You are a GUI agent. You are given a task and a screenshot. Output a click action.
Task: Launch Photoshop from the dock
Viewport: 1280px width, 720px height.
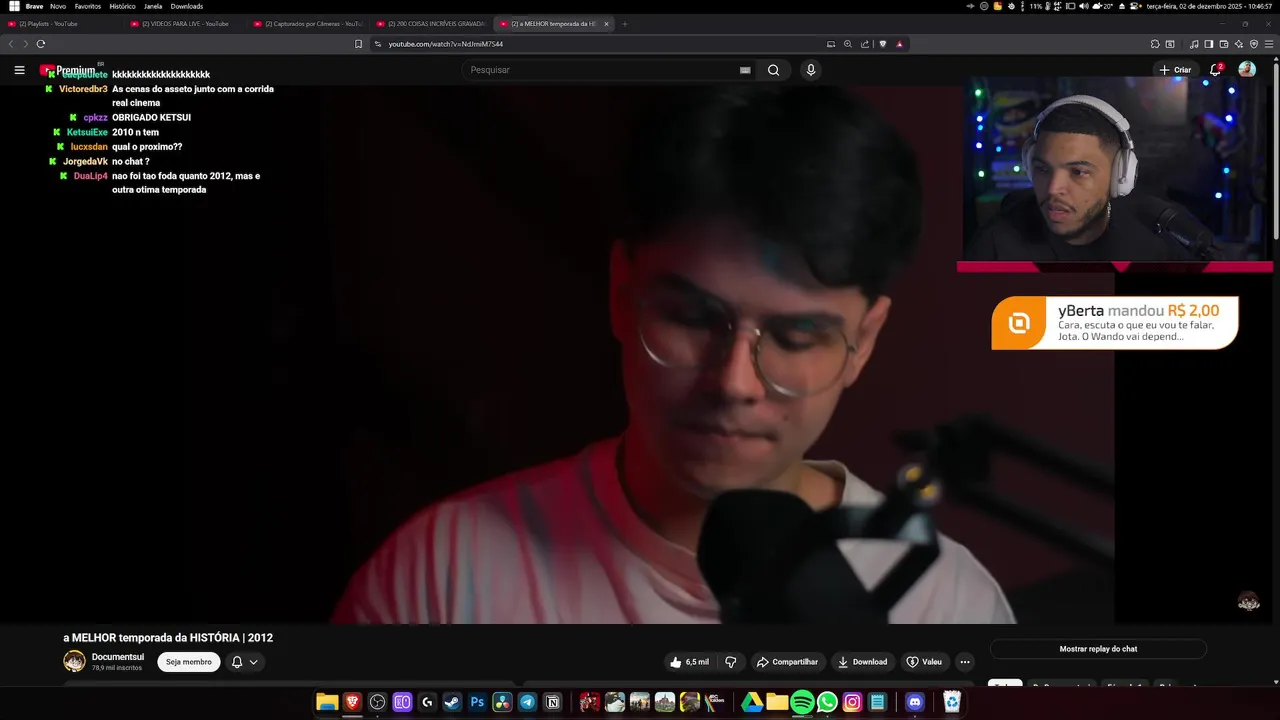click(477, 702)
